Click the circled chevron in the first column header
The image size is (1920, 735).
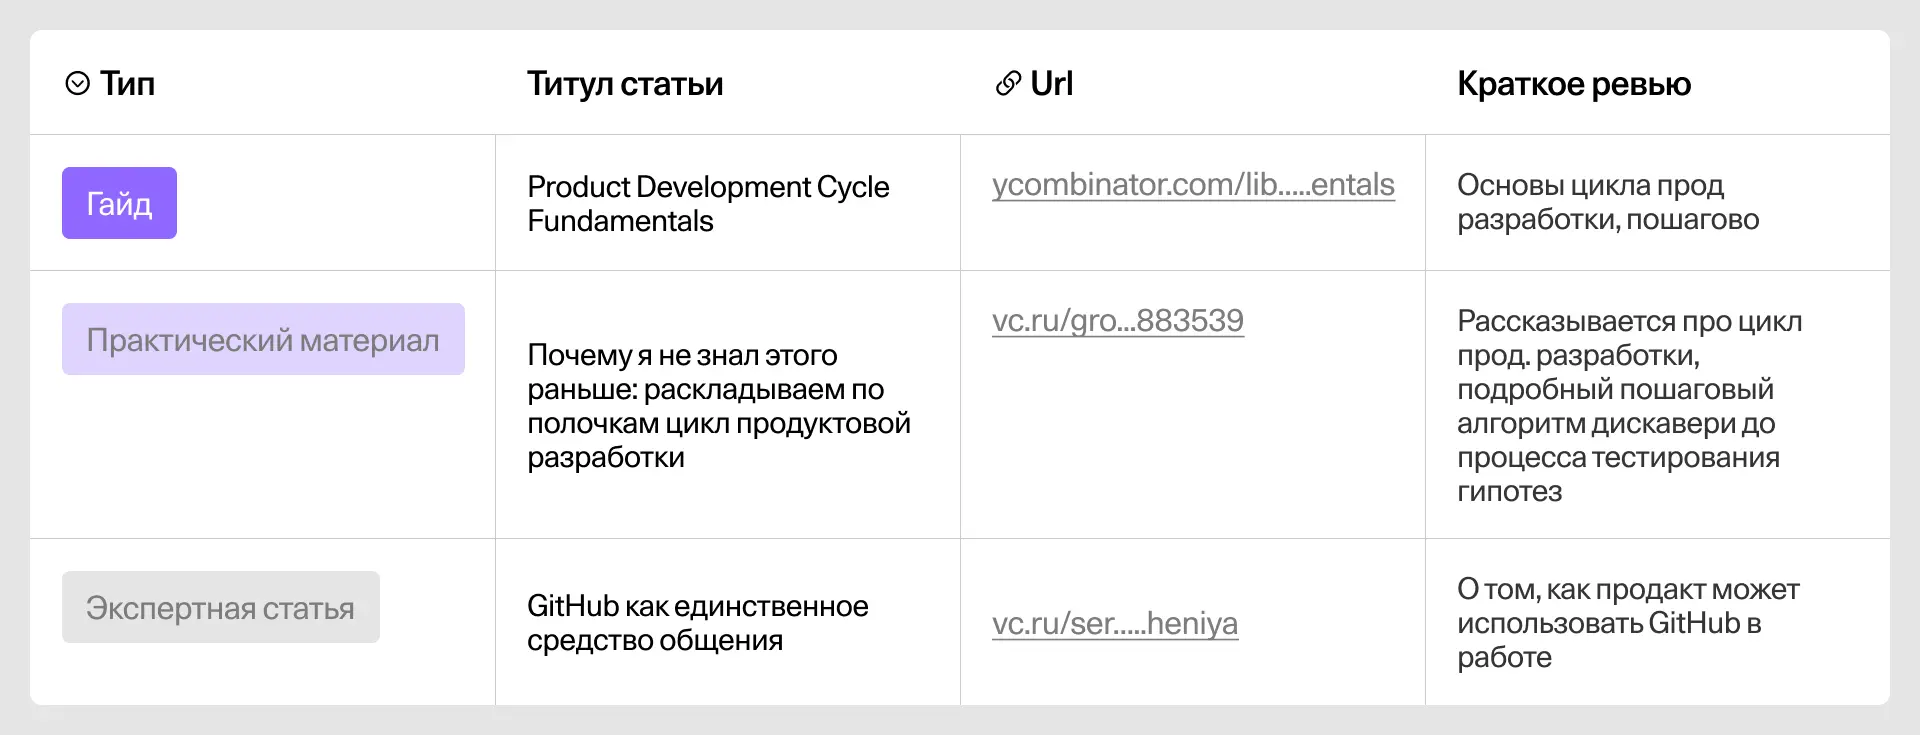tap(77, 84)
